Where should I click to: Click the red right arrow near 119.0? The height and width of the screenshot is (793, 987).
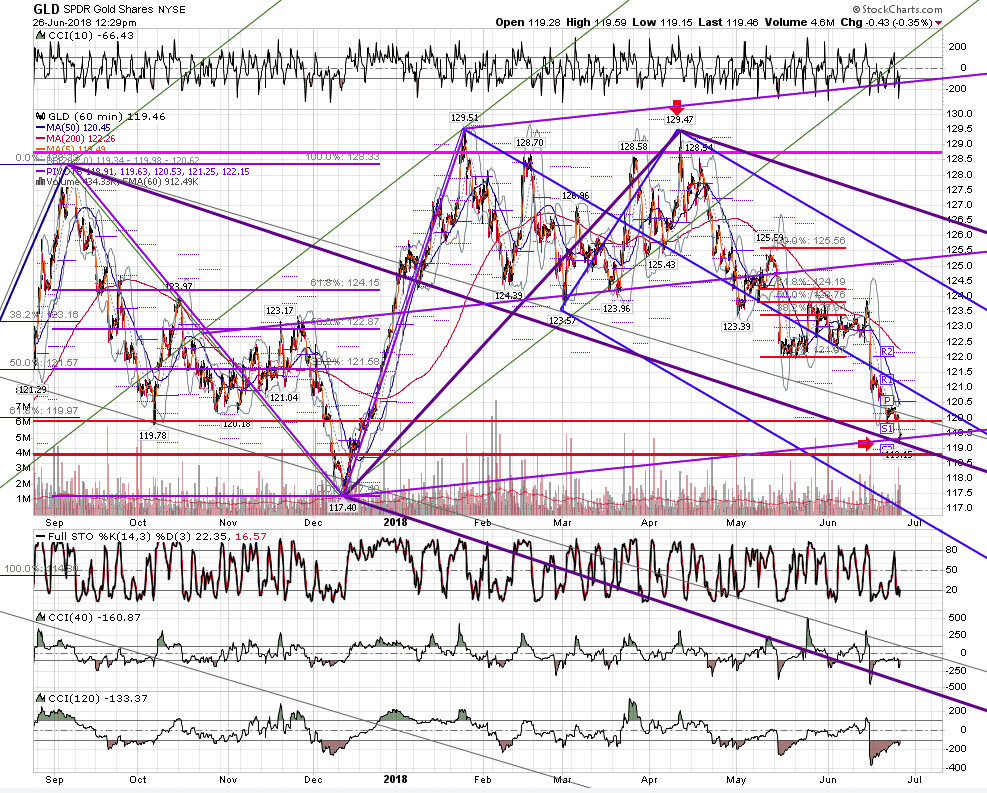866,444
